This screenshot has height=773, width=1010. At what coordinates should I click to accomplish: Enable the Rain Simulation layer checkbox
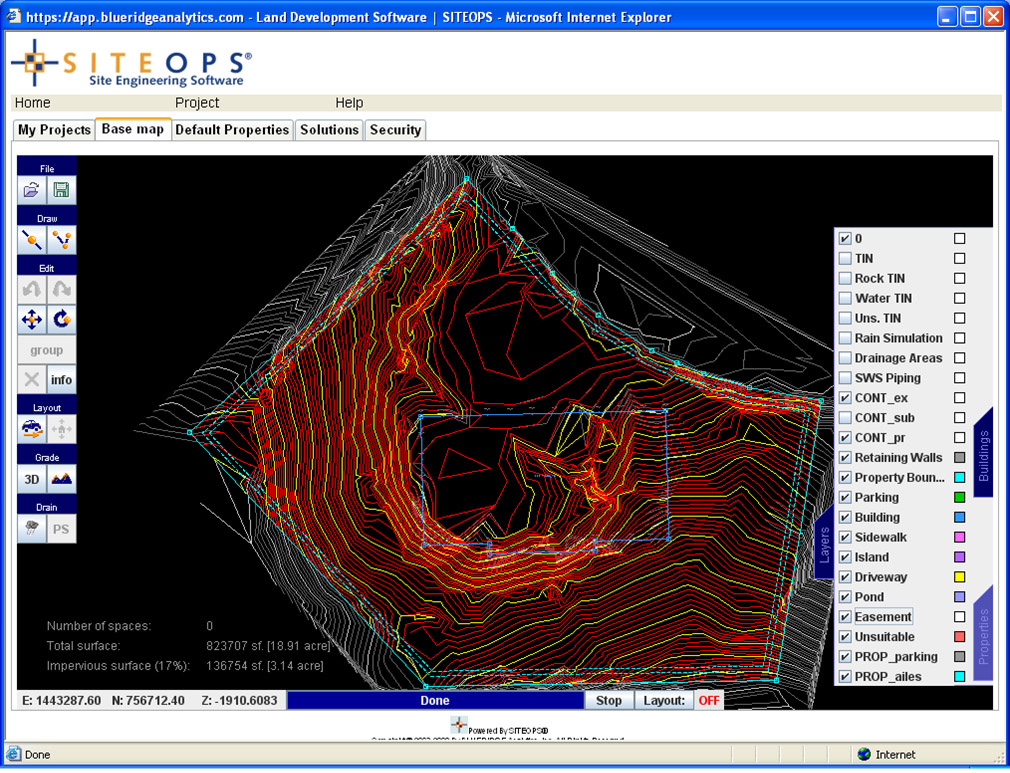845,338
